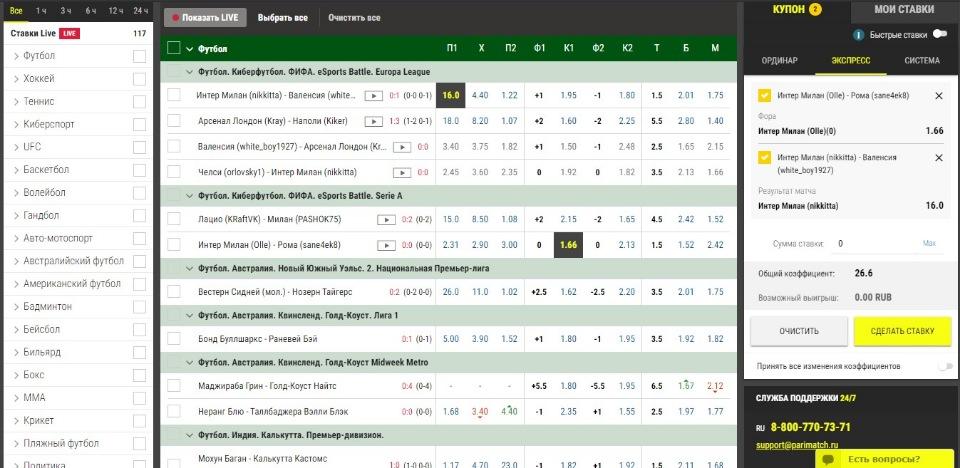
Task: Collapse the green Футбол section header
Action: click(189, 49)
